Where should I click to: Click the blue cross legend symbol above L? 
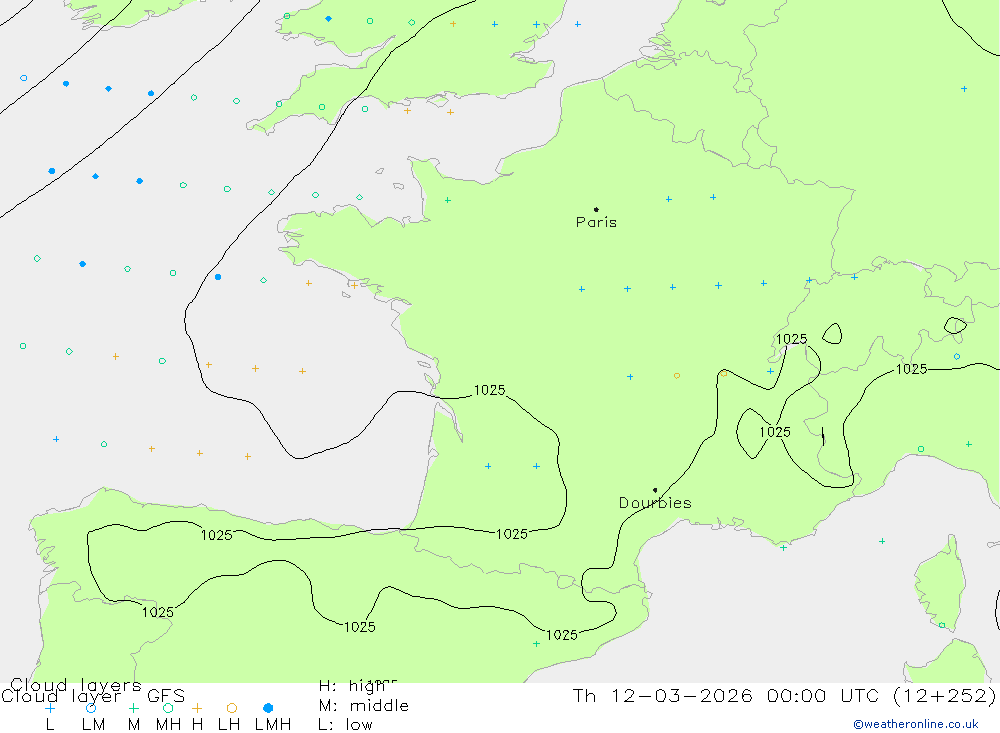coord(50,707)
